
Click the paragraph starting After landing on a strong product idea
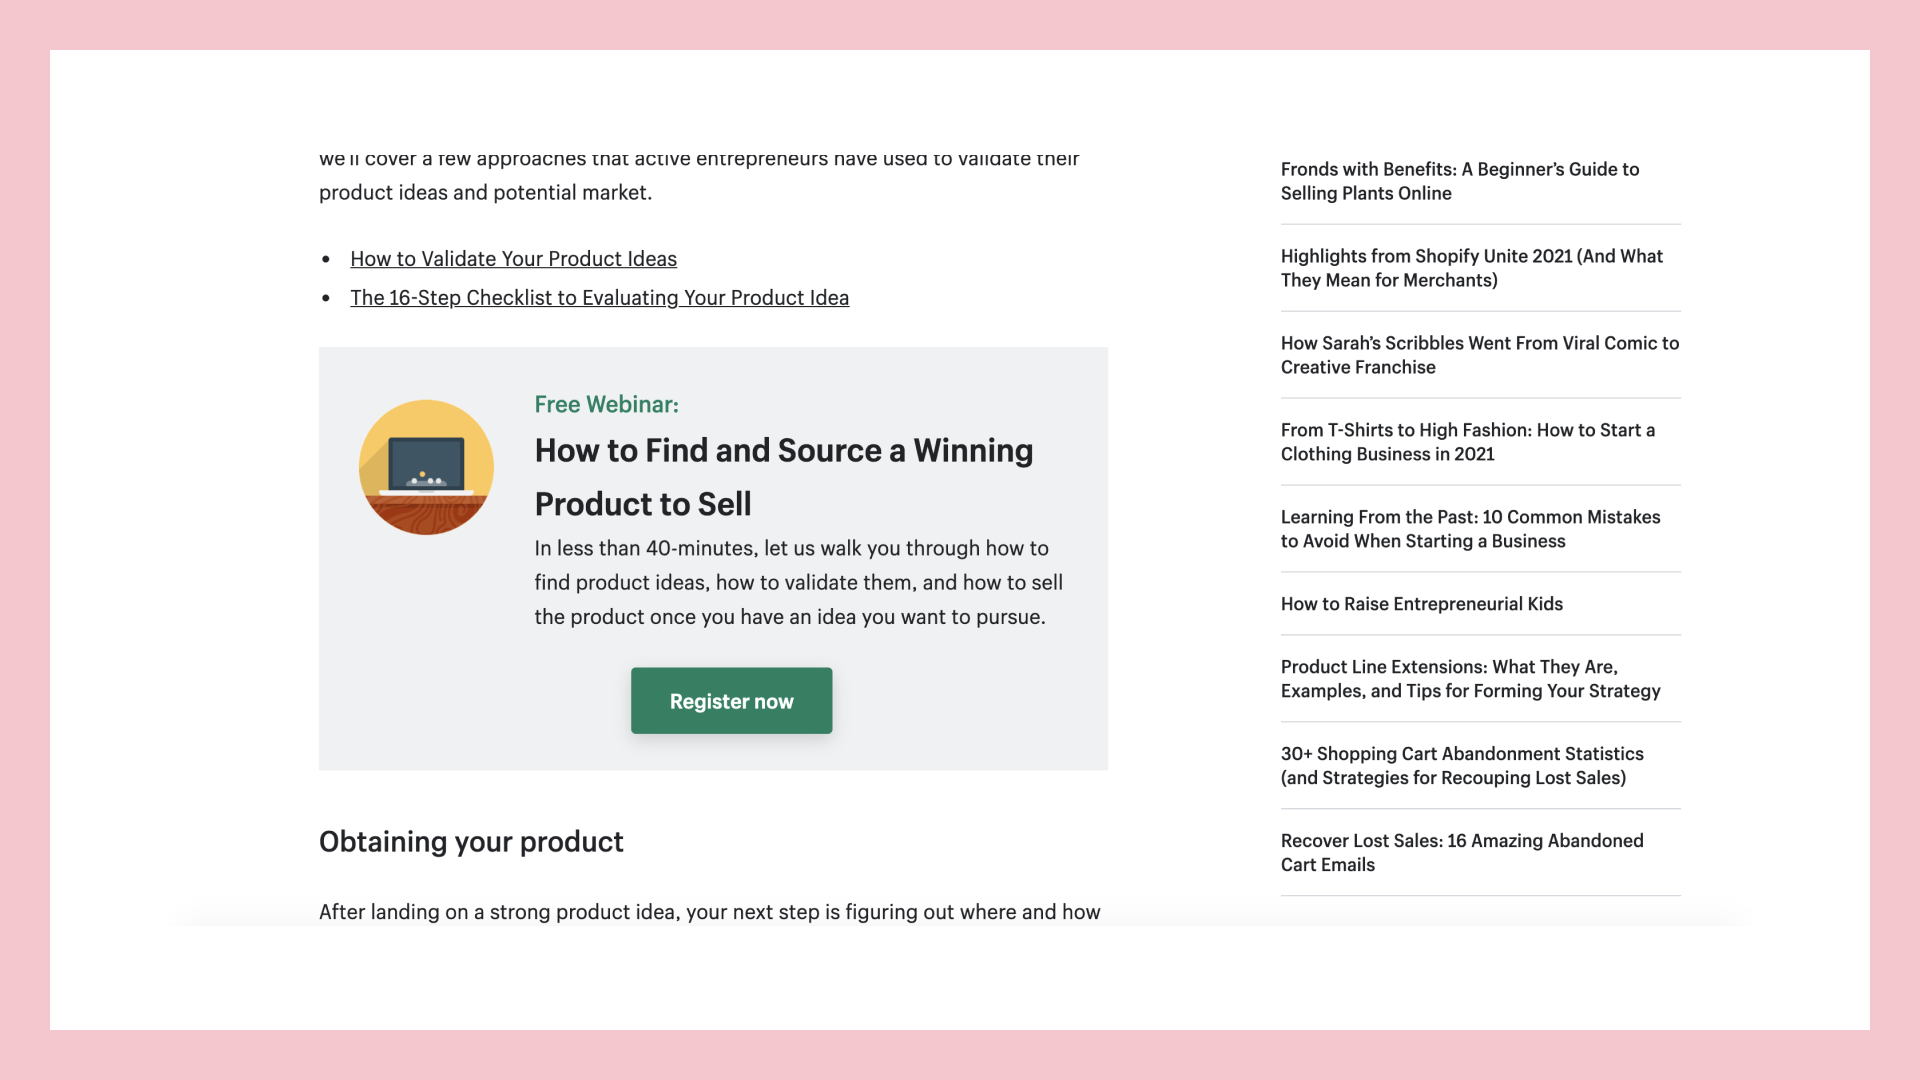pyautogui.click(x=709, y=912)
